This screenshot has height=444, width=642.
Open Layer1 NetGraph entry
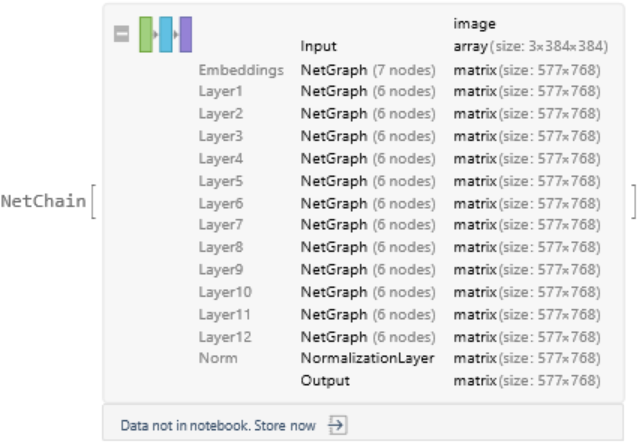(368, 91)
